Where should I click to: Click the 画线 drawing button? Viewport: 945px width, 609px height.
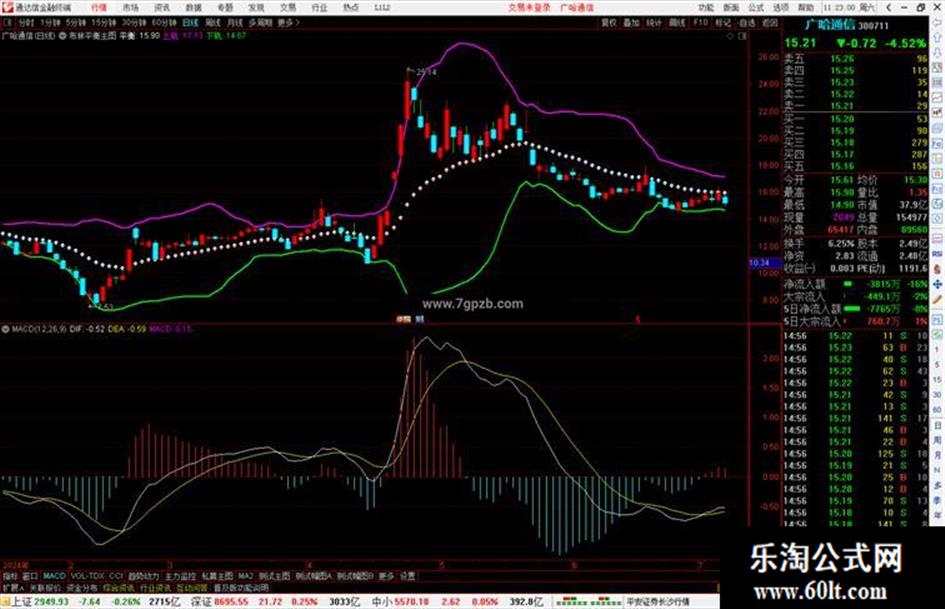click(677, 22)
